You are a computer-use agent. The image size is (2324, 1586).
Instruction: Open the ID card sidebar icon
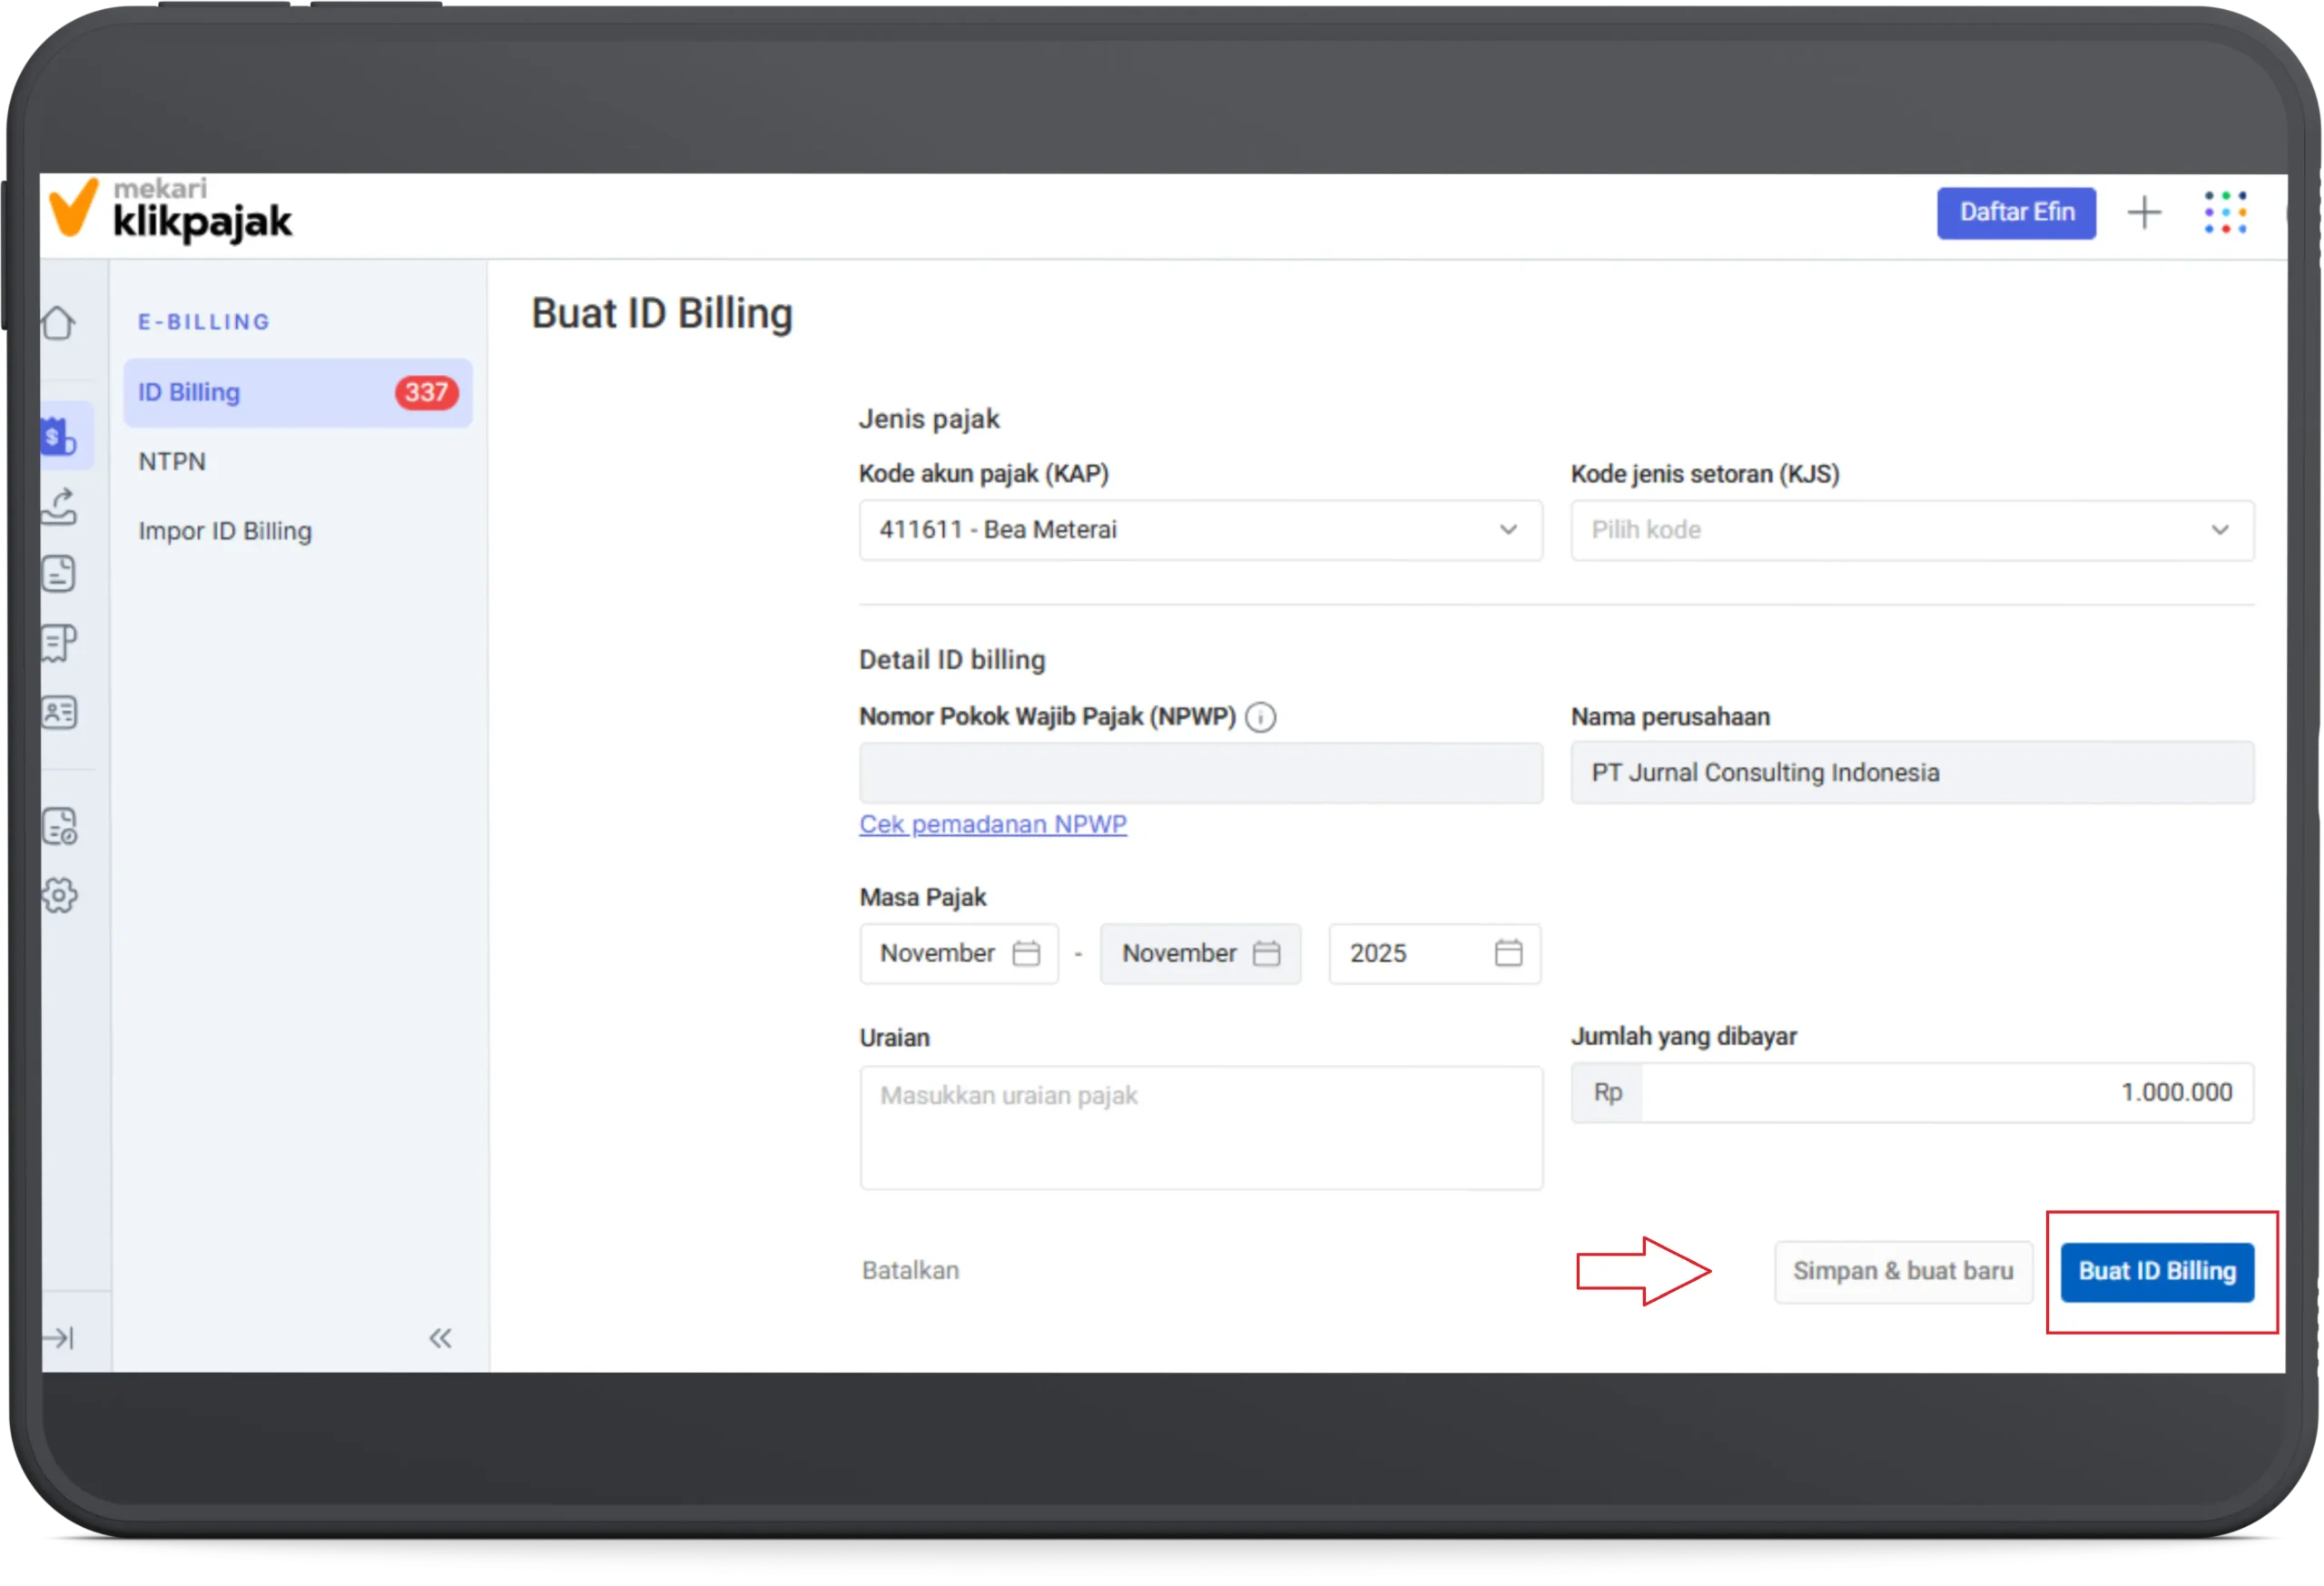[x=59, y=713]
